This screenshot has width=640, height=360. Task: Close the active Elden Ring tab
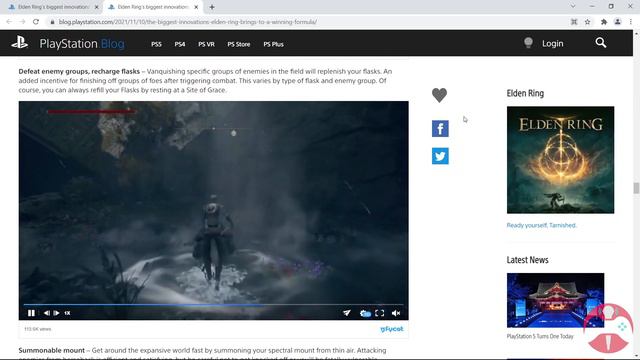pos(196,7)
